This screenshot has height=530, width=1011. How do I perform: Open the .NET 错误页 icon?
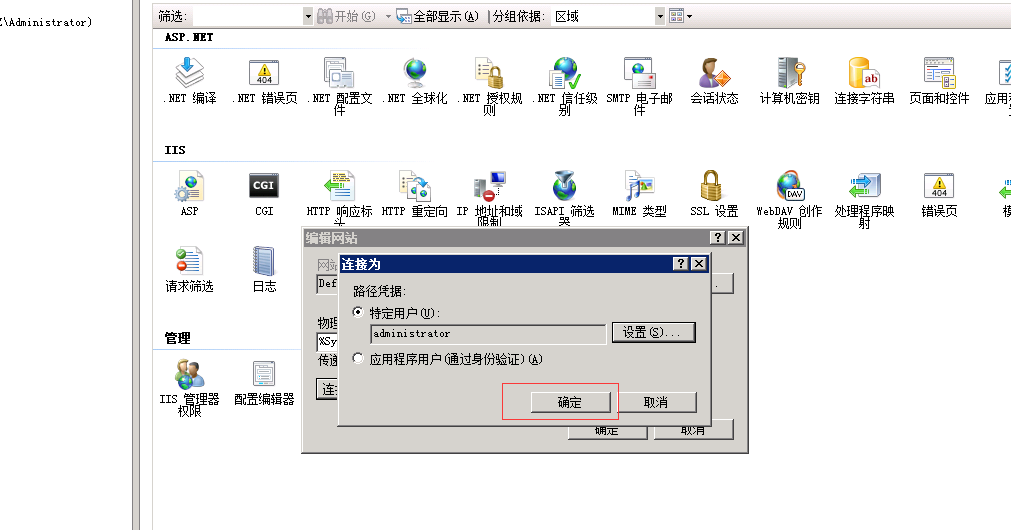click(x=264, y=72)
